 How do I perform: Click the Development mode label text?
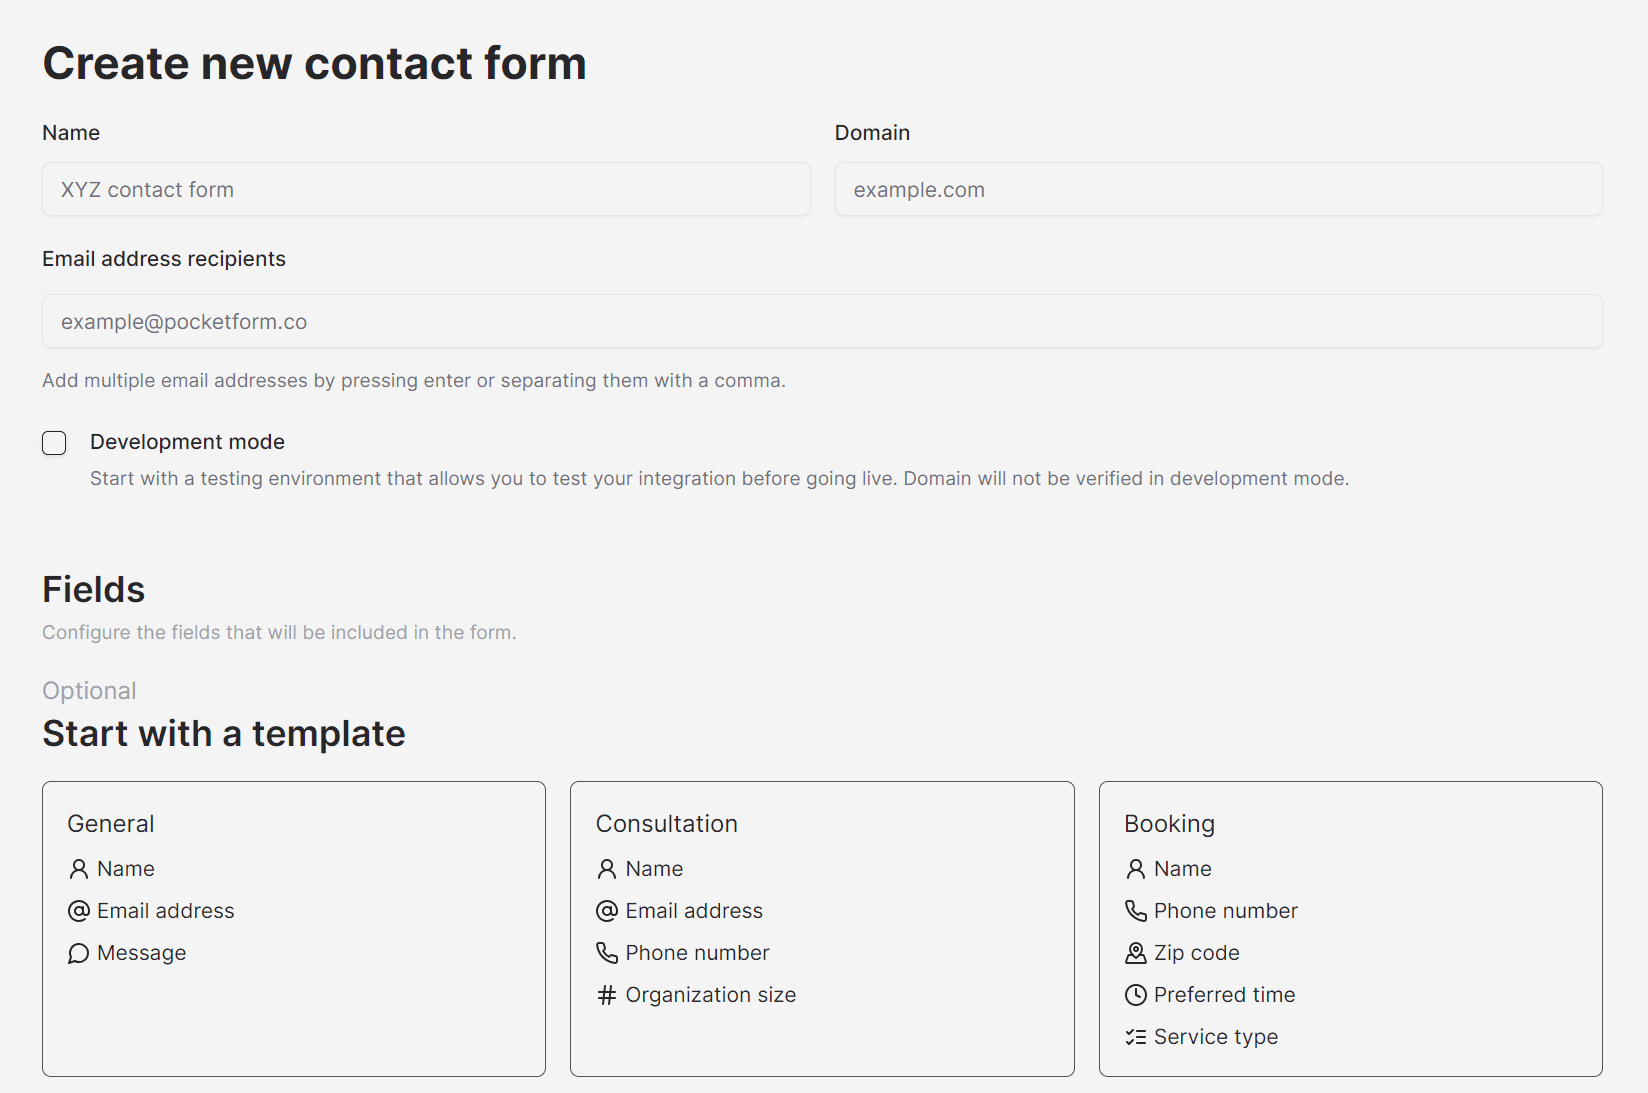[x=187, y=442]
